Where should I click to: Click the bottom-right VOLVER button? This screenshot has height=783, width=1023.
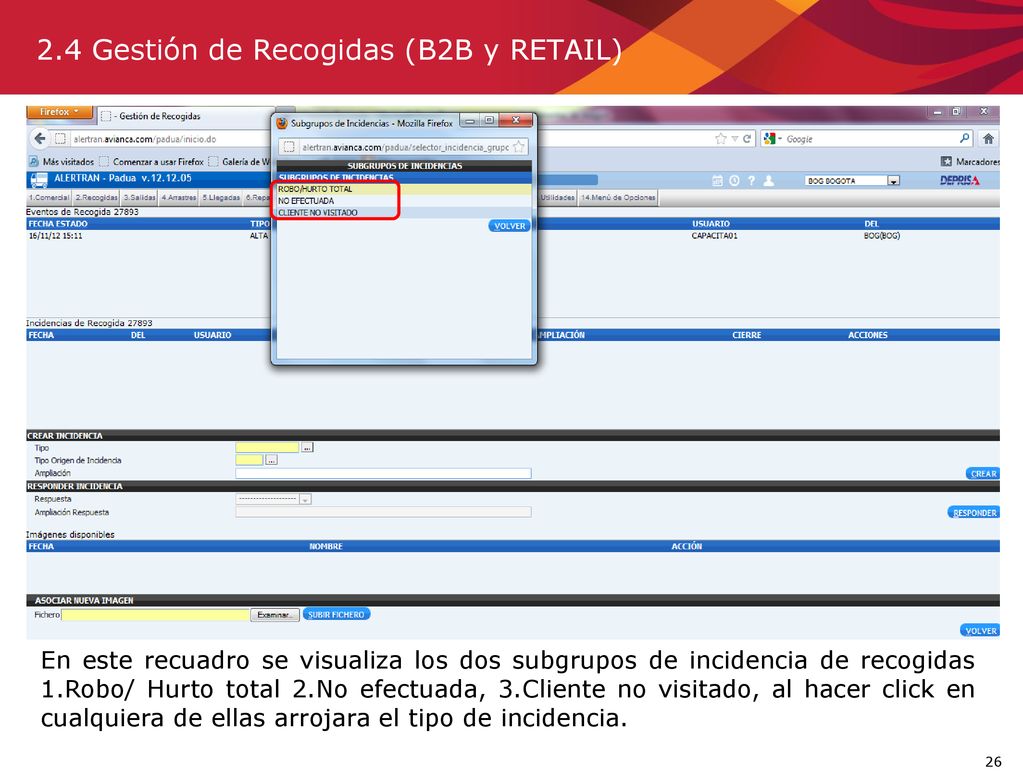tap(980, 630)
